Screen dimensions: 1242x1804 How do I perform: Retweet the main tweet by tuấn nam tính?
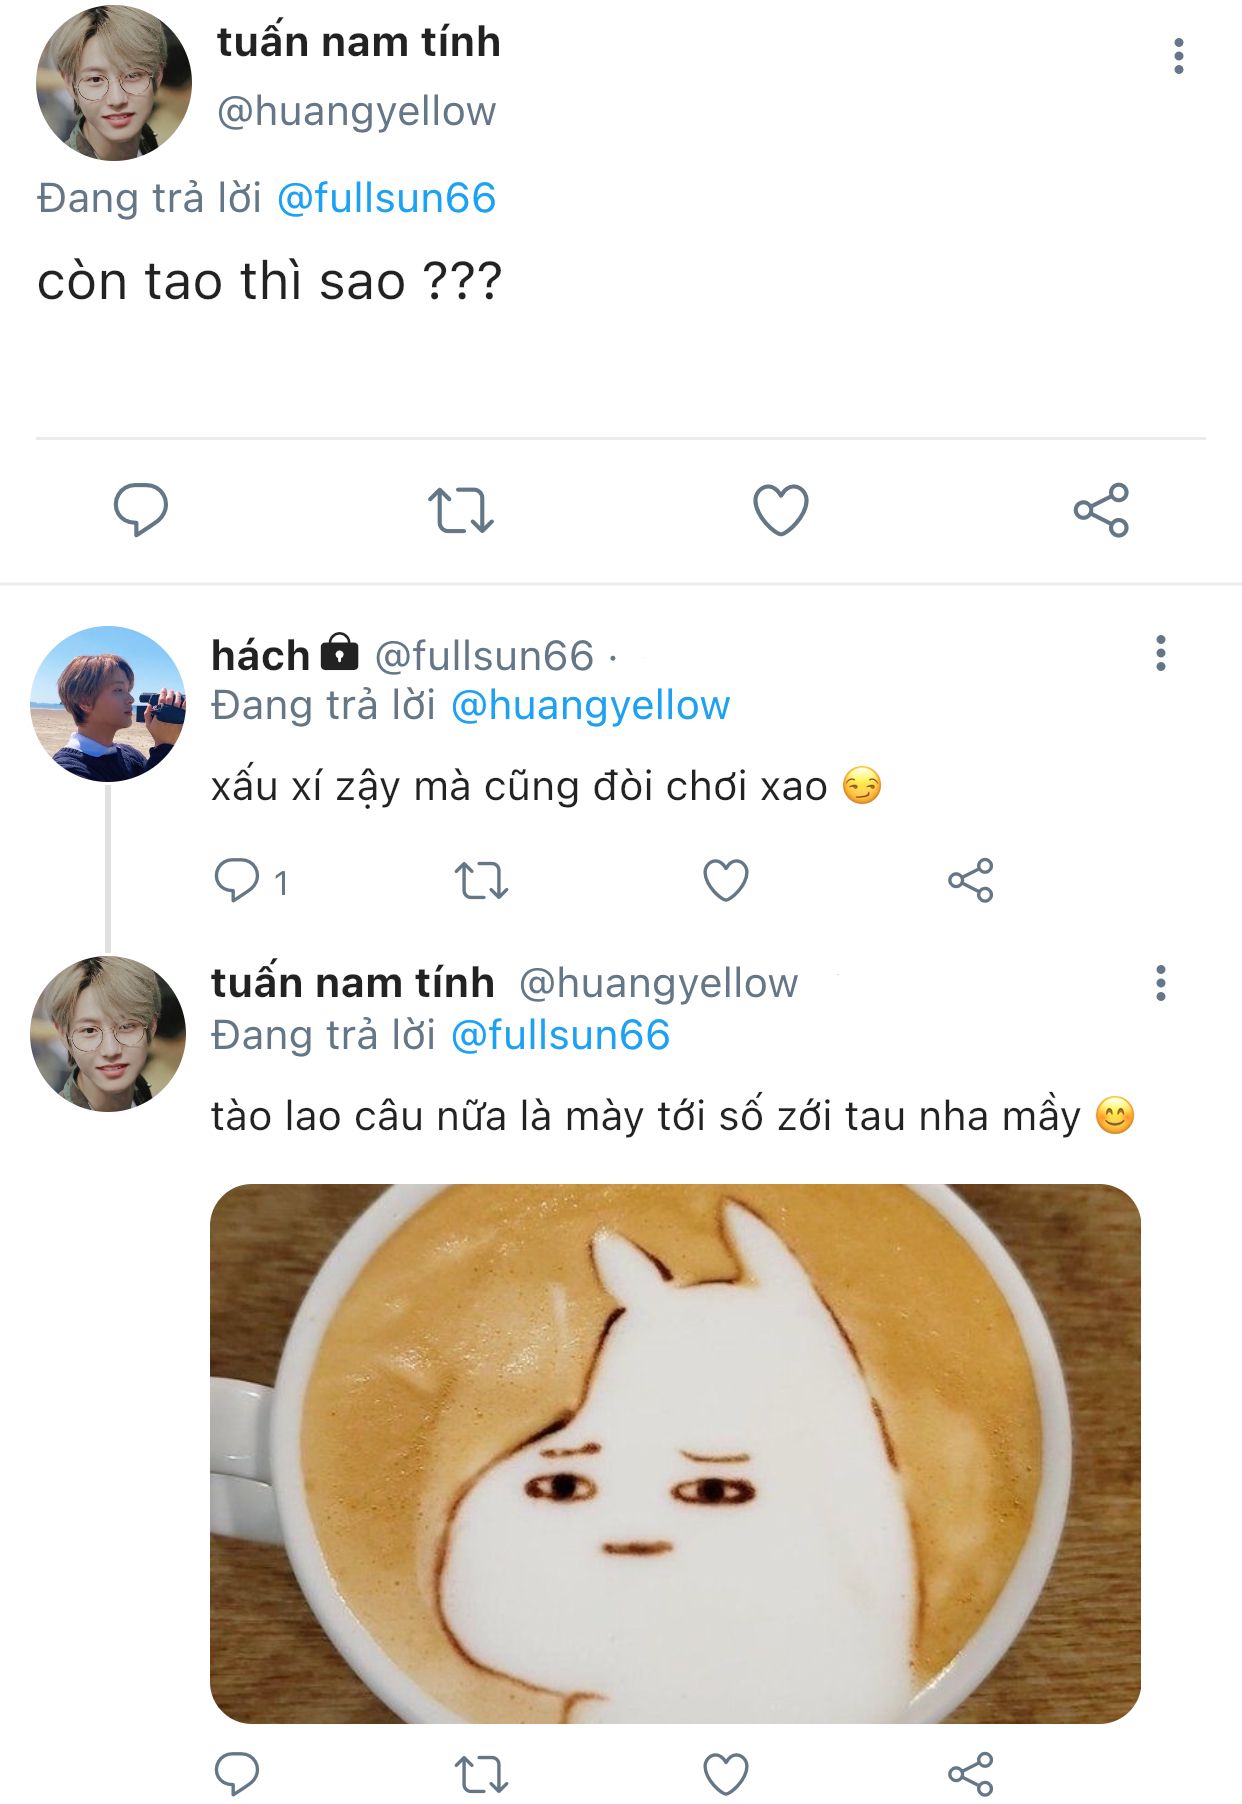tap(461, 510)
